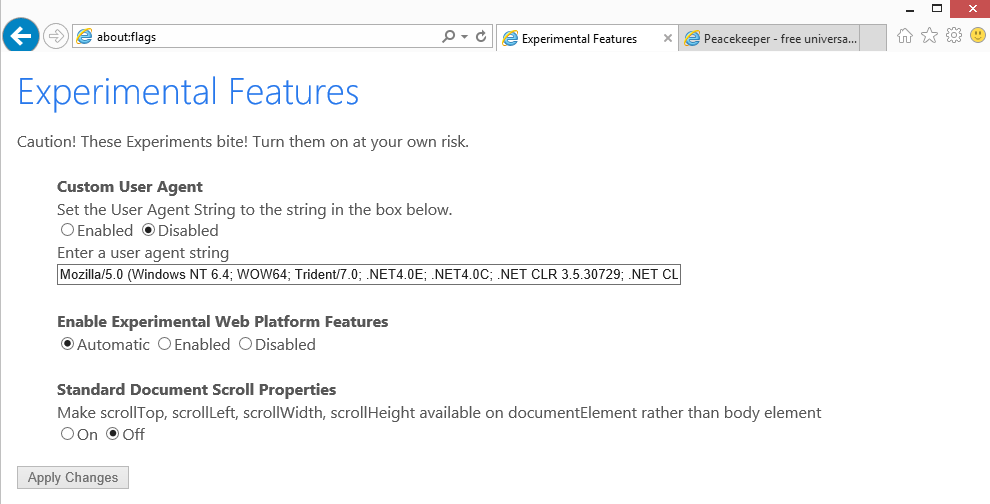Click the Home icon
This screenshot has width=990, height=504.
click(905, 35)
